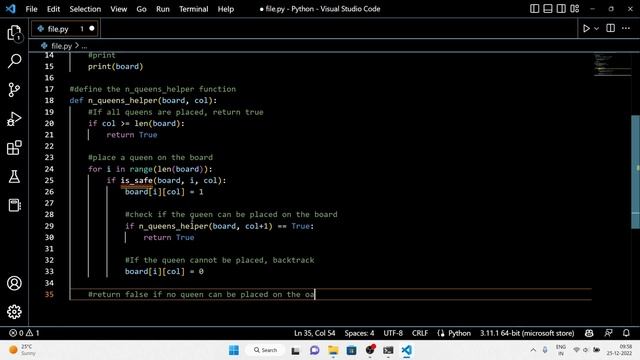Open the Terminal menu
This screenshot has height=360, width=640.
point(193,9)
